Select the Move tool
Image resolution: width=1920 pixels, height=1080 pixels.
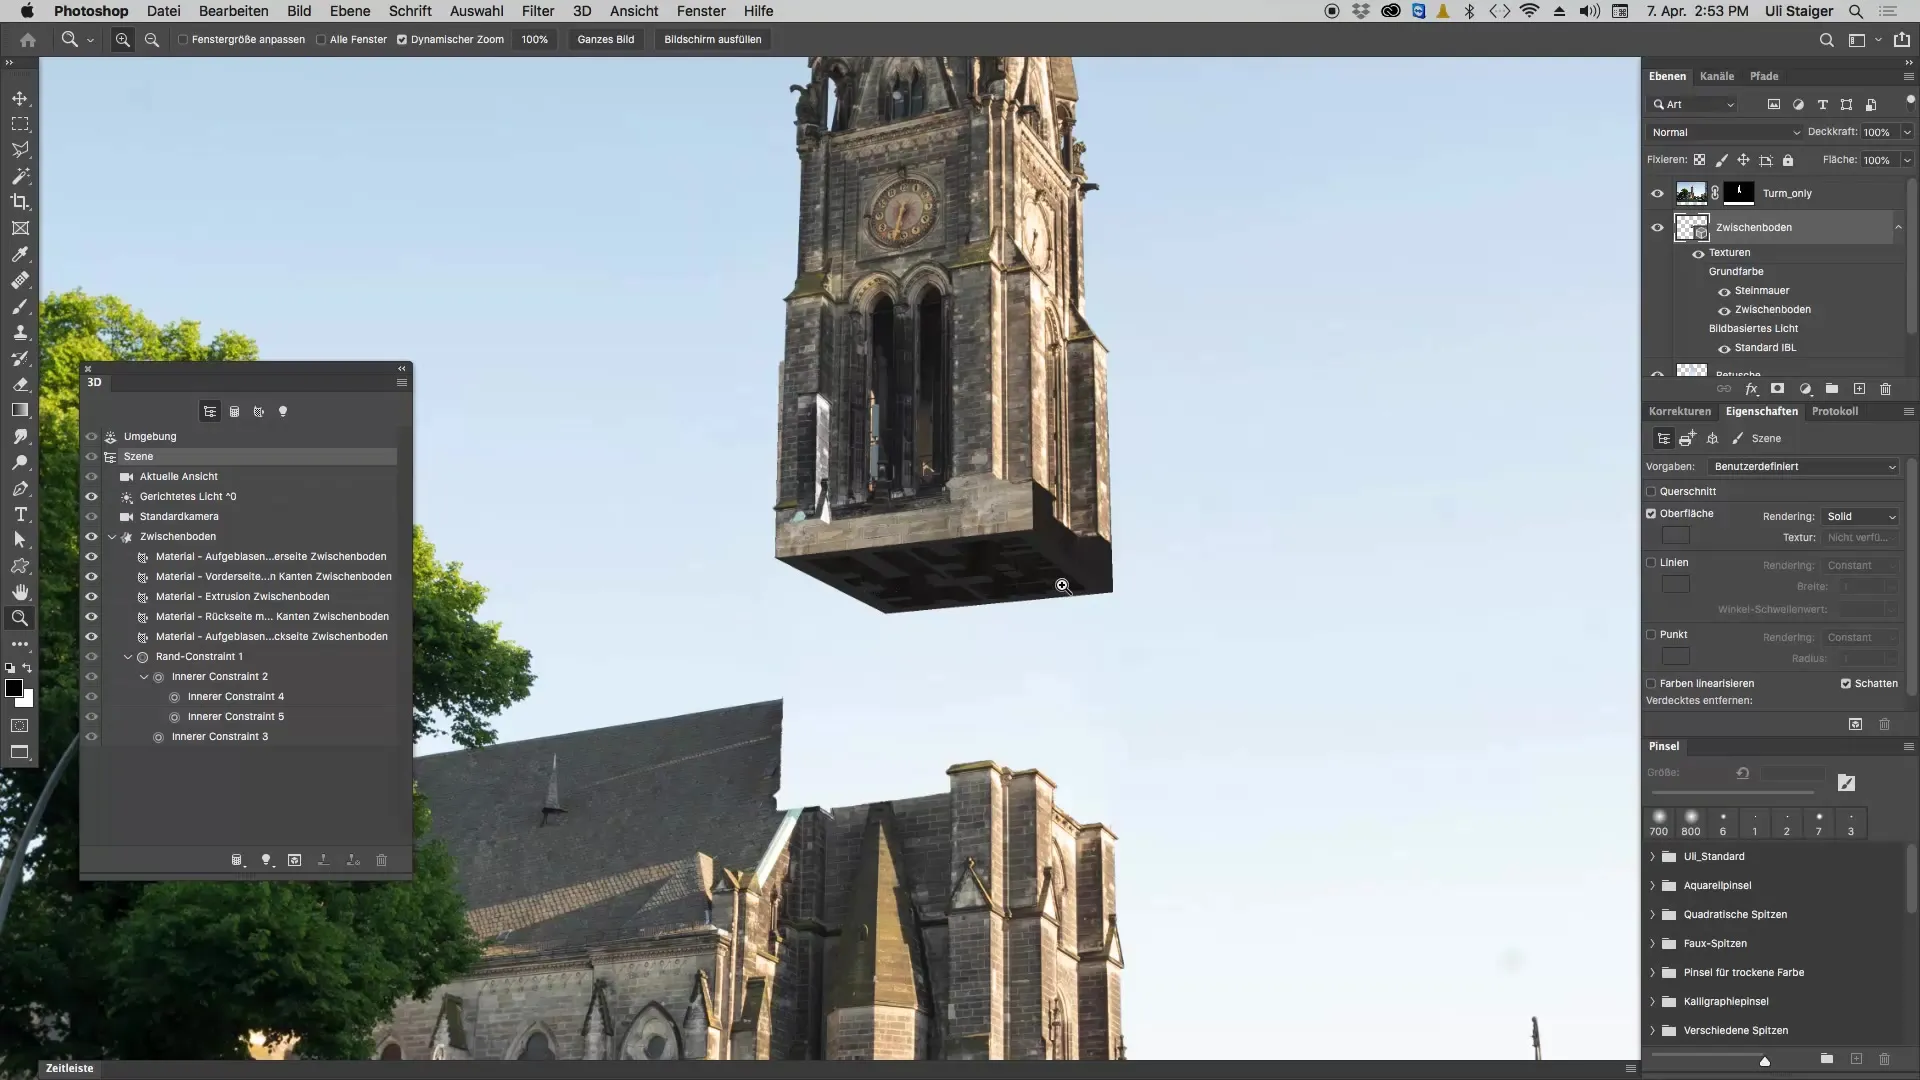coord(20,98)
